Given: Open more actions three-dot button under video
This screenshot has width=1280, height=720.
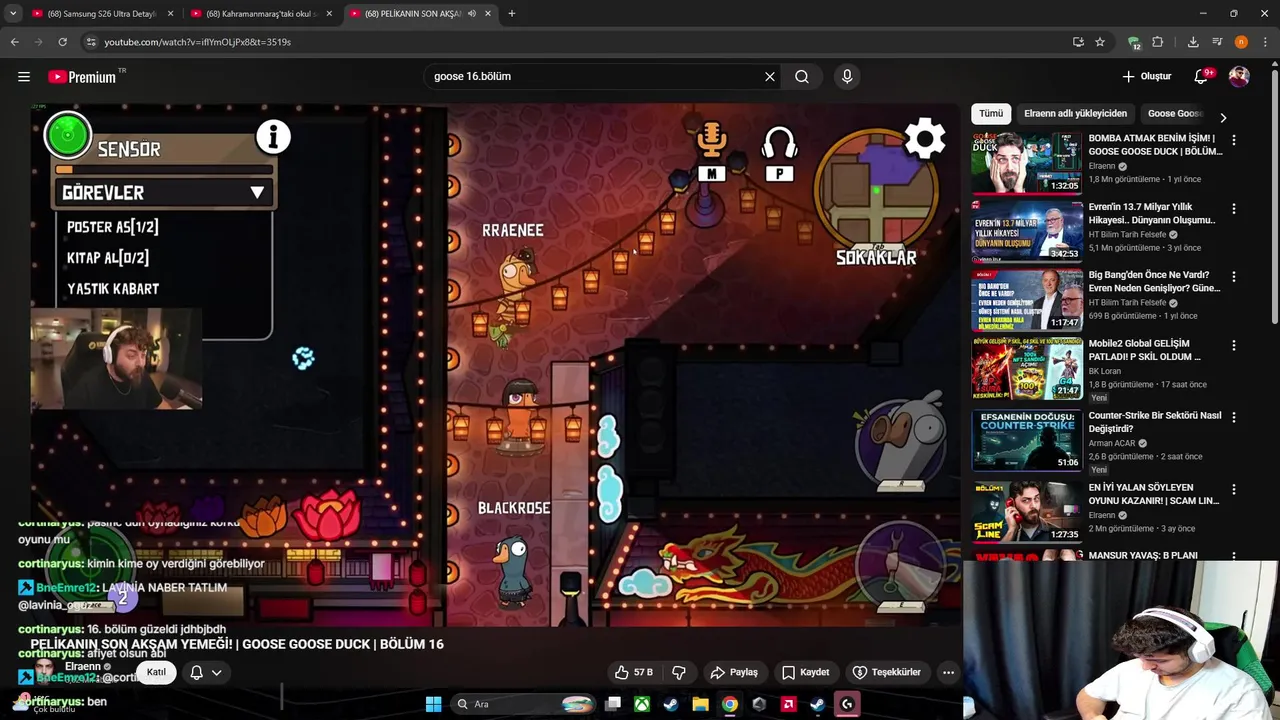Looking at the screenshot, I should click(x=948, y=672).
